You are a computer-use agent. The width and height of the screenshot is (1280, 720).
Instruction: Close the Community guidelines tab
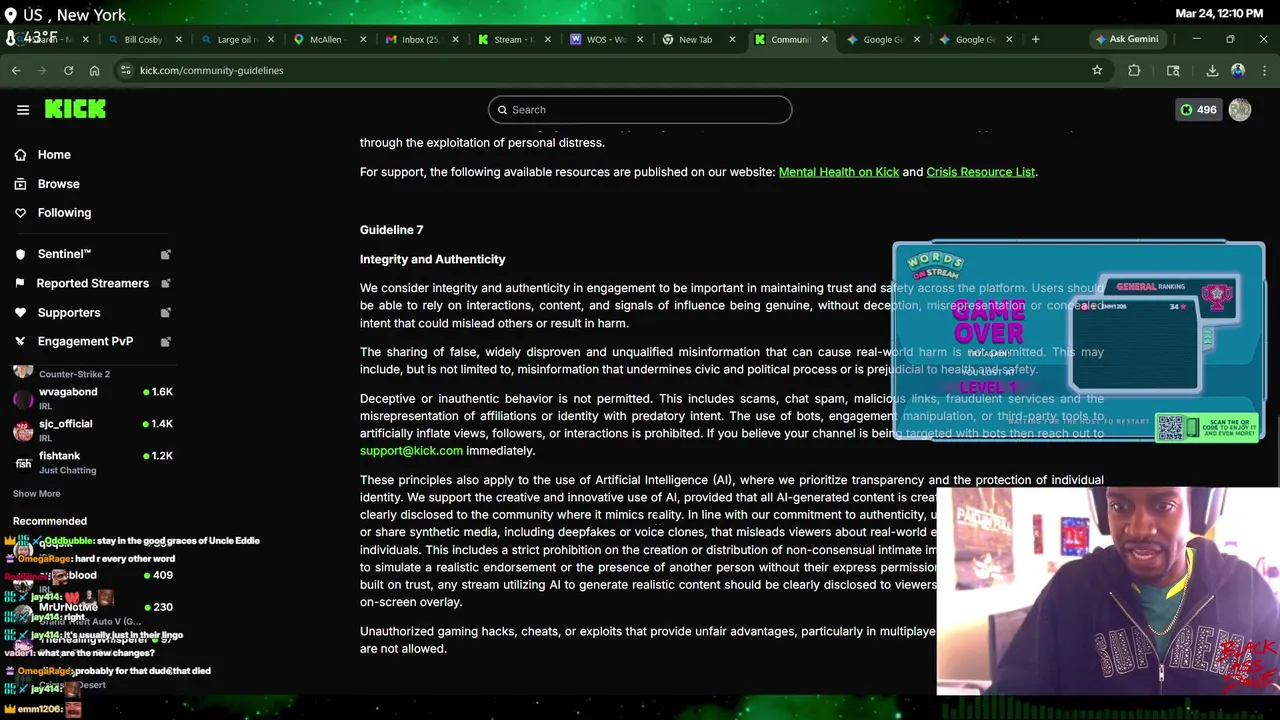click(824, 39)
